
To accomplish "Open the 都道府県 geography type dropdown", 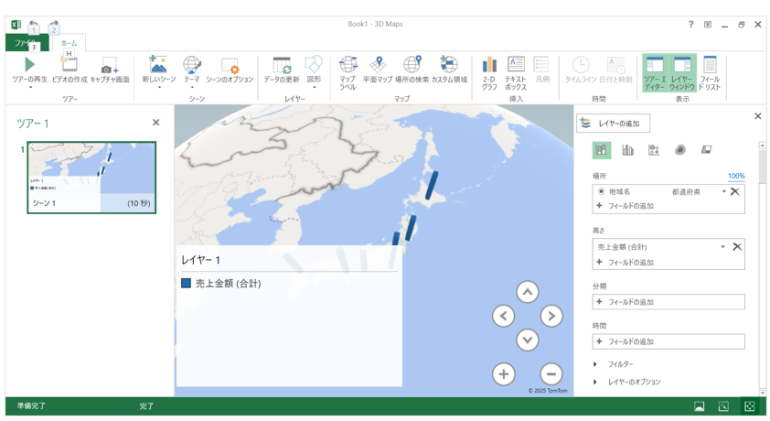I will point(724,192).
